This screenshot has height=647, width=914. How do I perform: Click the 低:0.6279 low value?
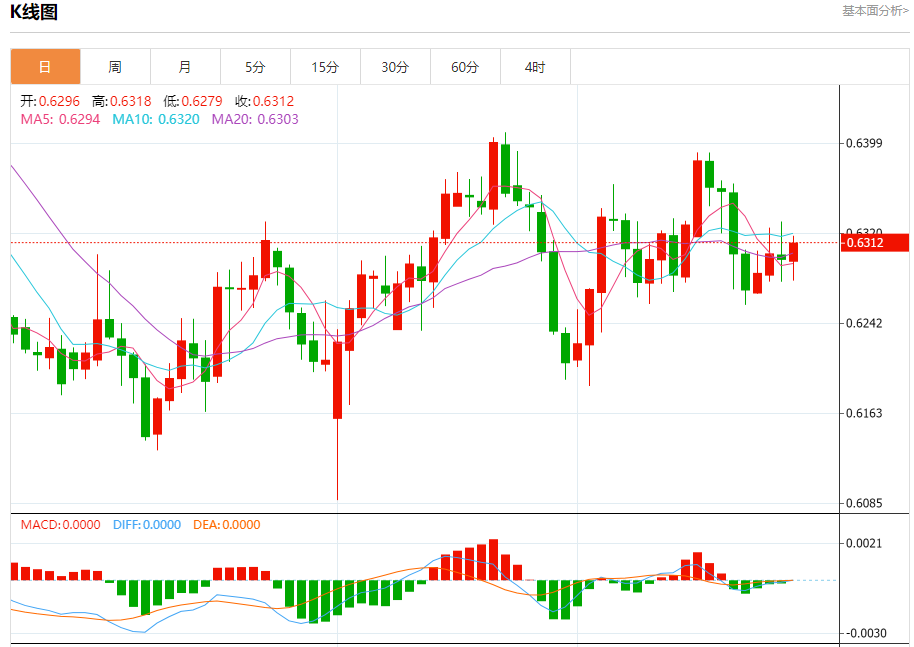tap(193, 101)
